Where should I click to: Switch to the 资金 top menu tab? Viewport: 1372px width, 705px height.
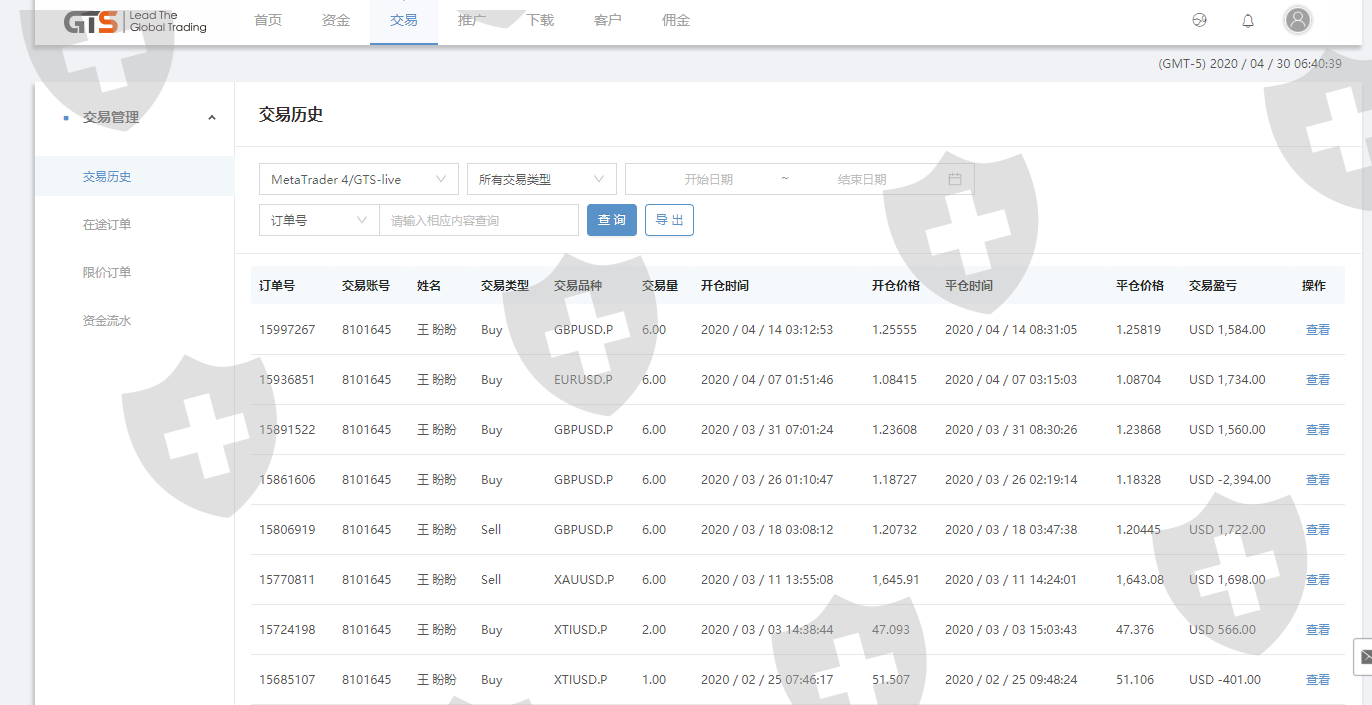pos(336,20)
